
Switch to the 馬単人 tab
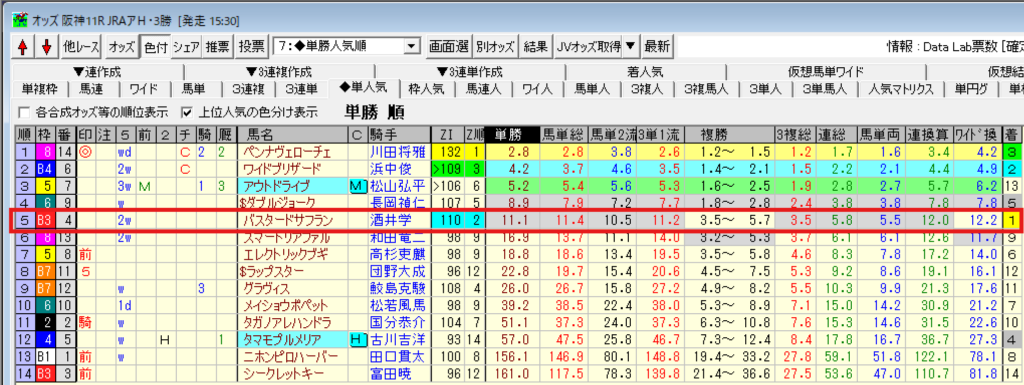point(592,88)
